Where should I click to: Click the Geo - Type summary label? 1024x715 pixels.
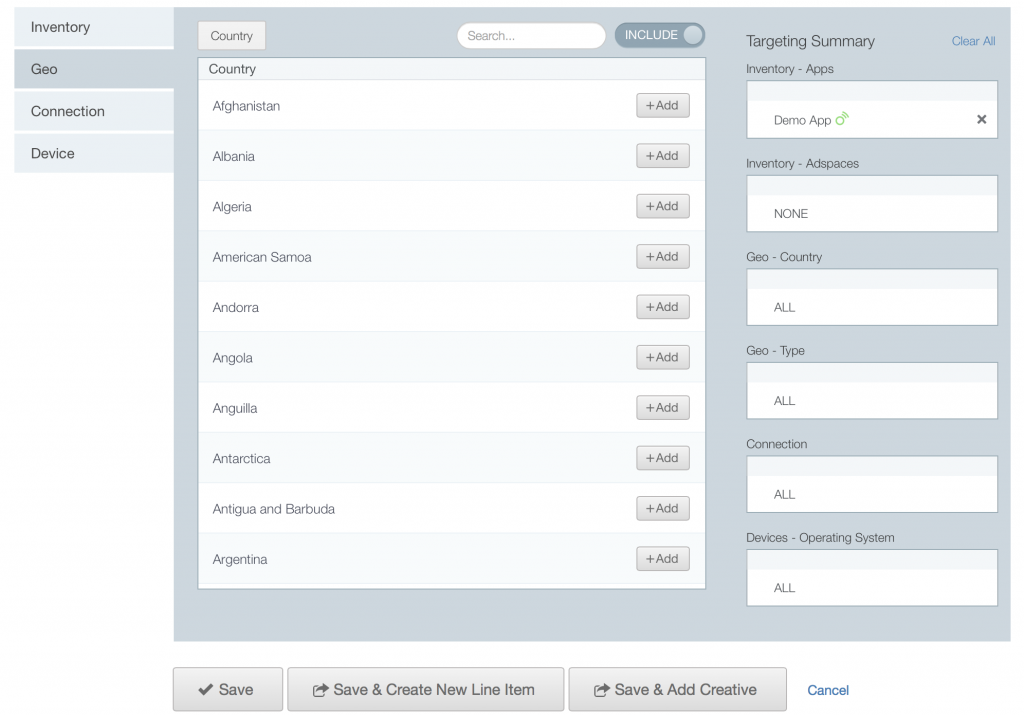(x=775, y=351)
